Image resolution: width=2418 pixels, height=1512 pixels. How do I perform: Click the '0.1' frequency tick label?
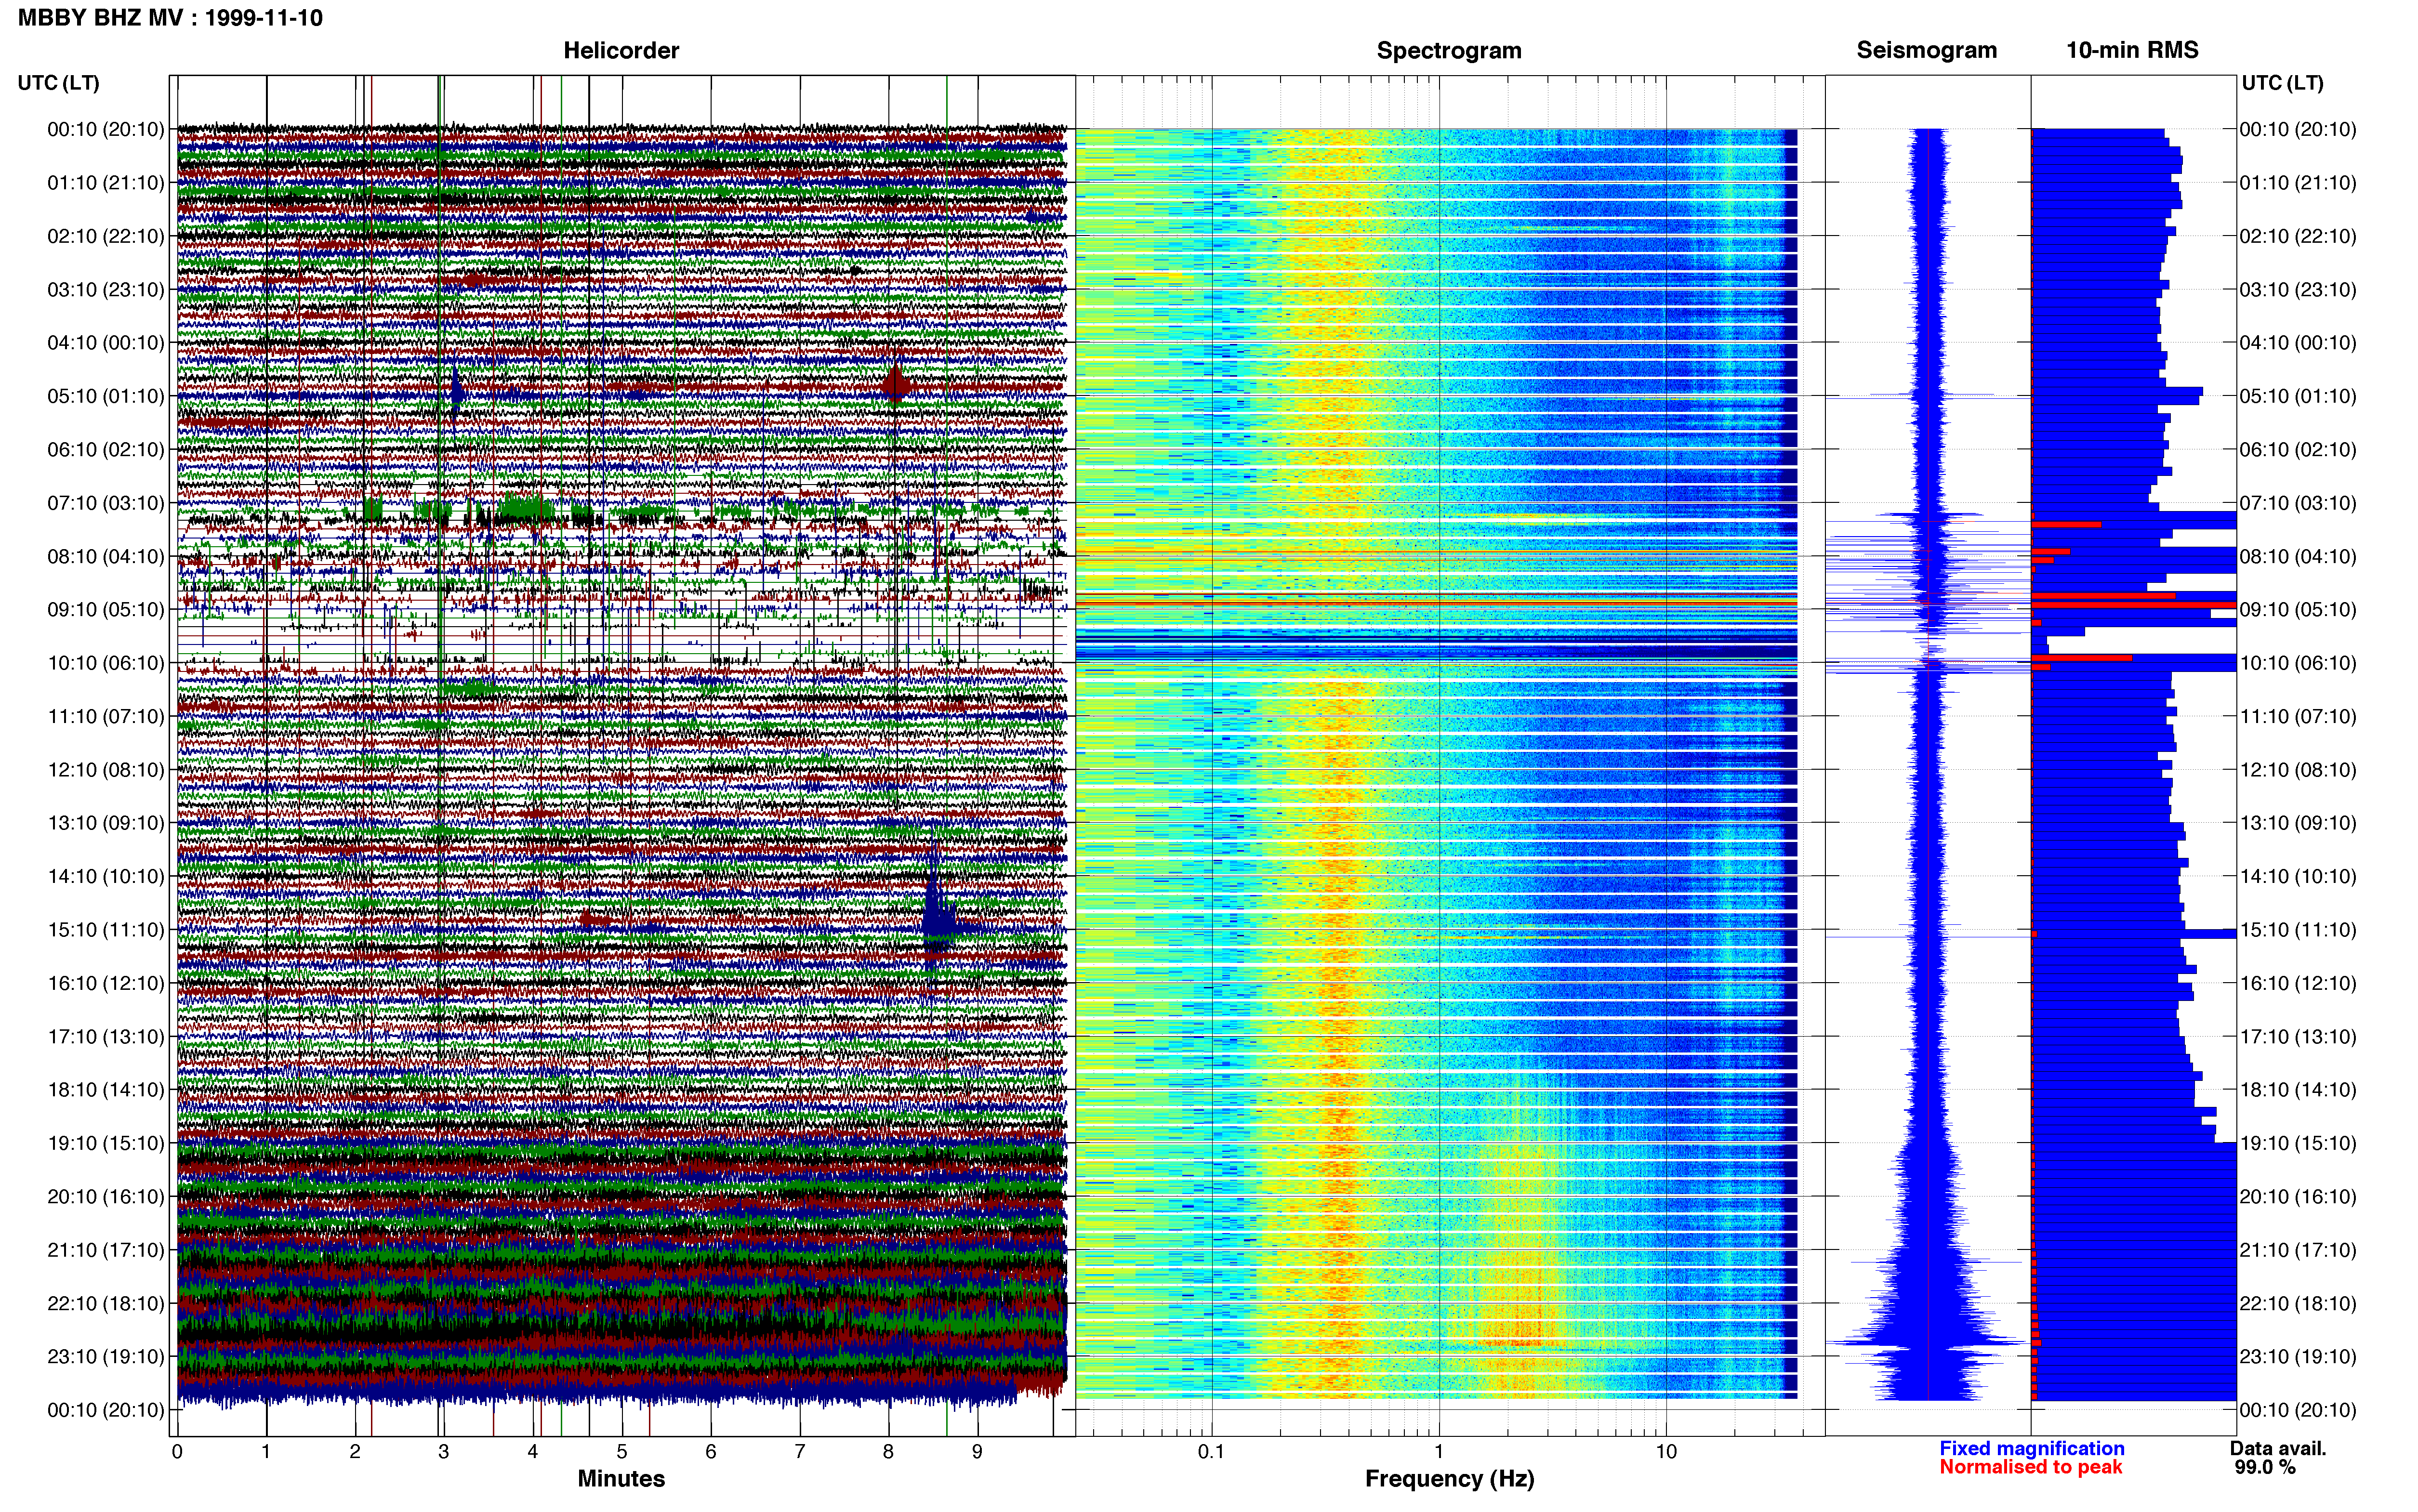click(x=1211, y=1451)
